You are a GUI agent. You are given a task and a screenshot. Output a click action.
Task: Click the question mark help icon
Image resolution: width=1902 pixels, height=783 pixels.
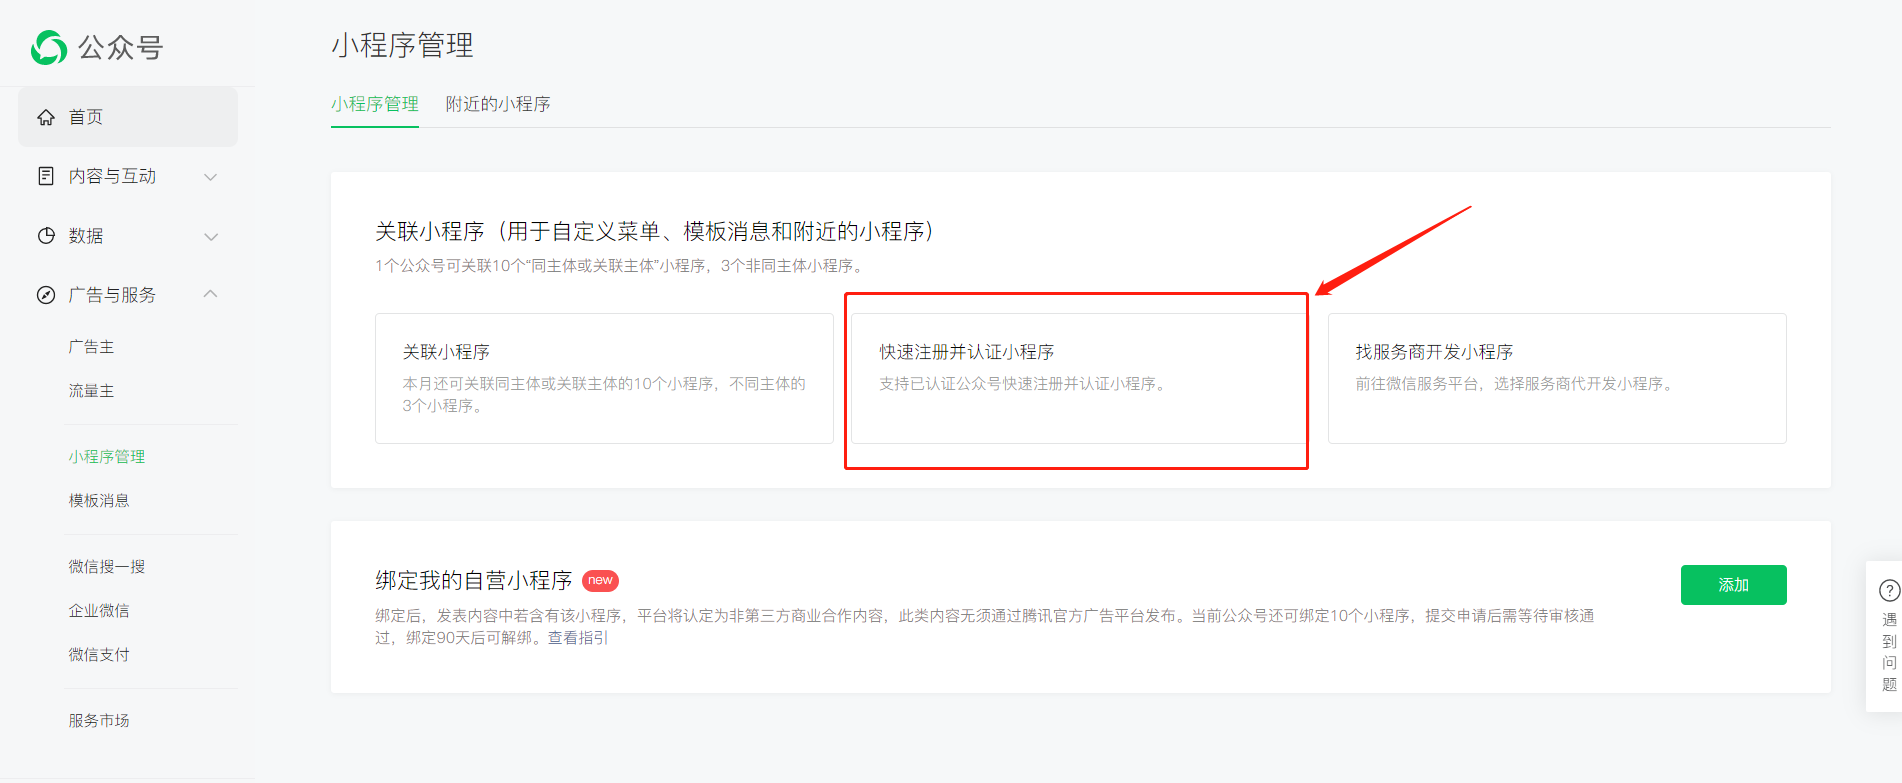click(x=1889, y=590)
